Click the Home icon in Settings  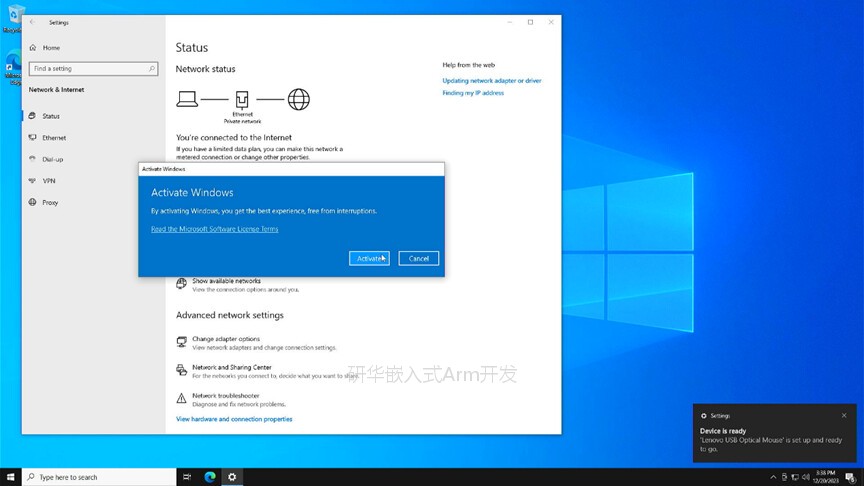(x=33, y=47)
